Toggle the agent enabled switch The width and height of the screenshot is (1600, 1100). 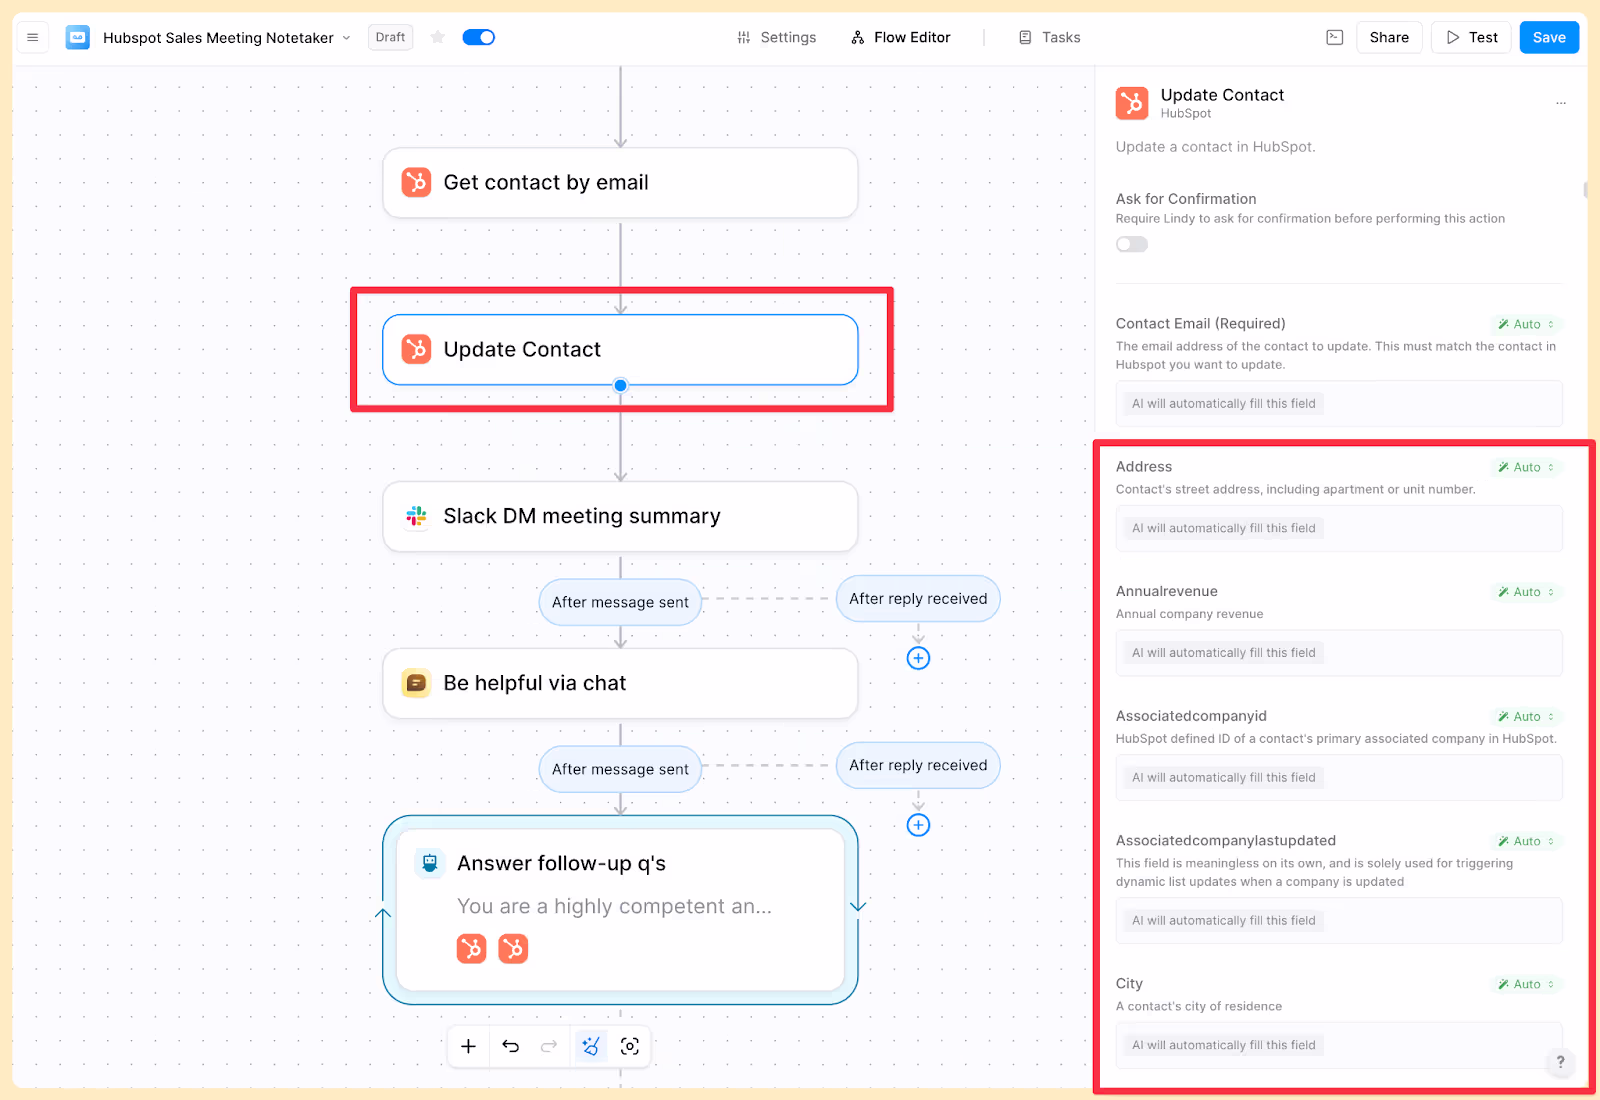(479, 37)
